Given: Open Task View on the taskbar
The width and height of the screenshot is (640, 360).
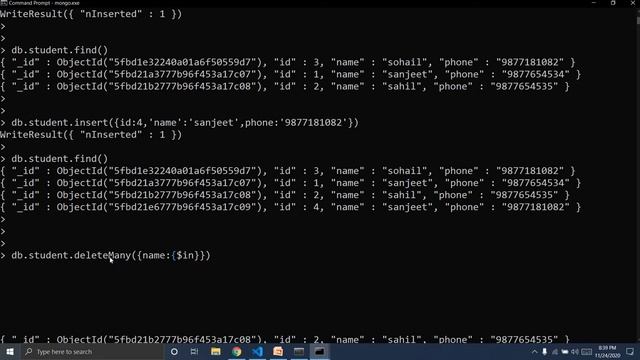Looking at the screenshot, I should click(x=195, y=351).
